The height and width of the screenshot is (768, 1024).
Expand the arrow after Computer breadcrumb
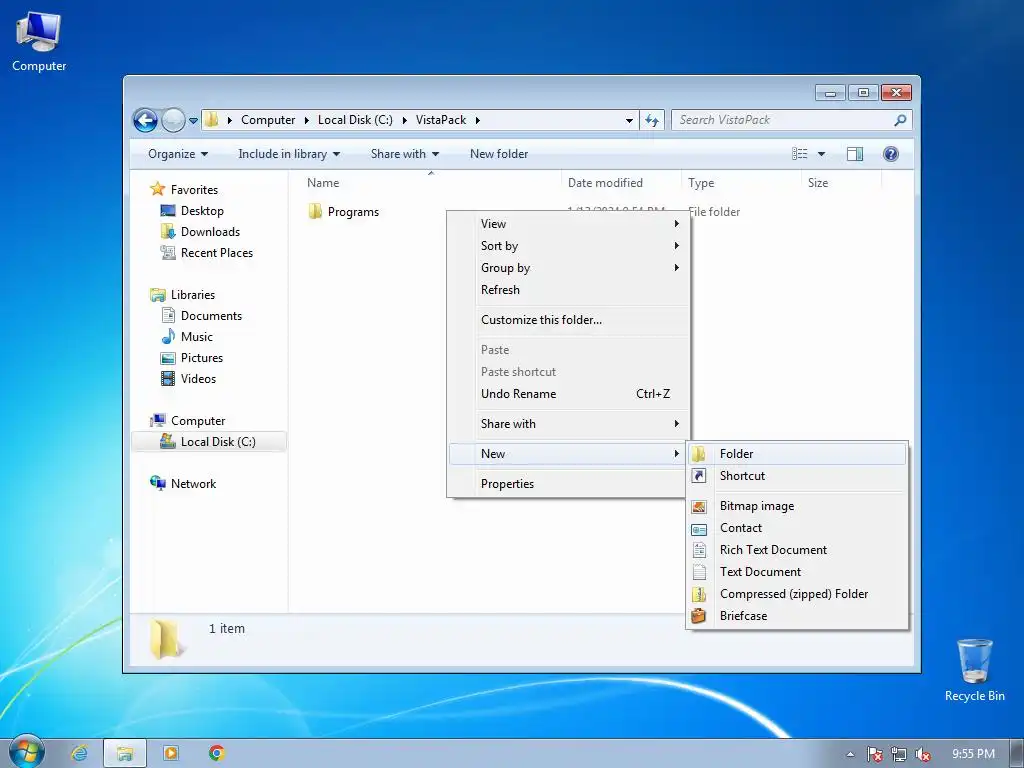pyautogui.click(x=306, y=120)
